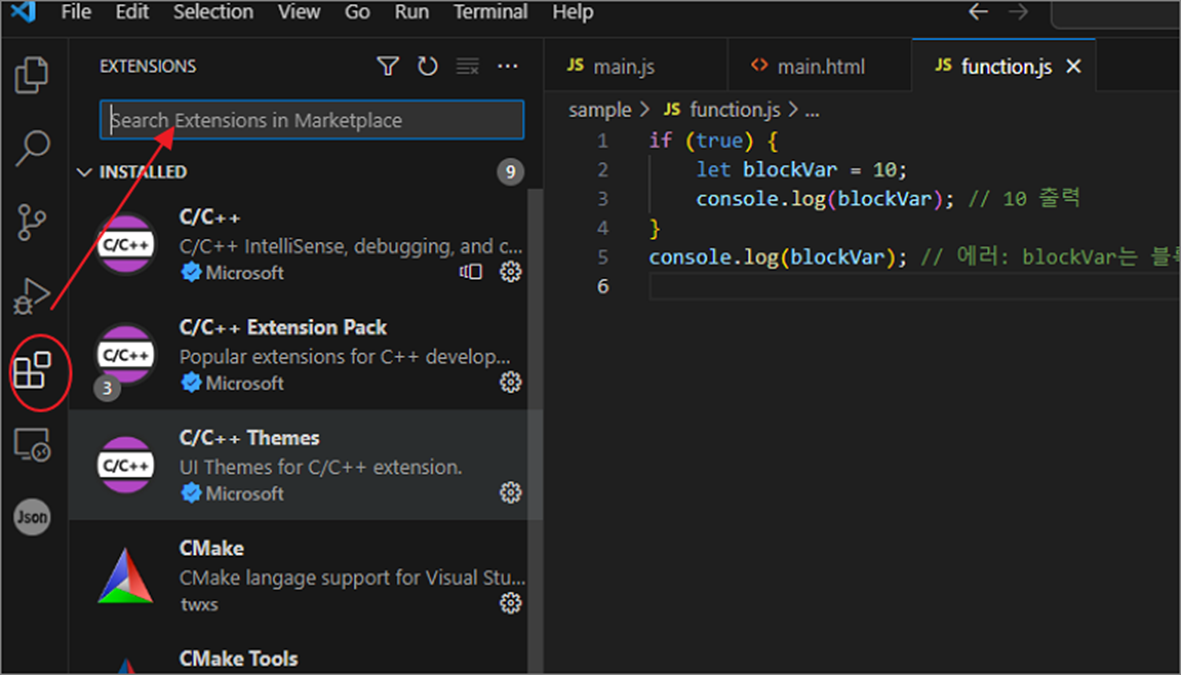Open the Source Control view
This screenshot has width=1181, height=675.
(32, 221)
